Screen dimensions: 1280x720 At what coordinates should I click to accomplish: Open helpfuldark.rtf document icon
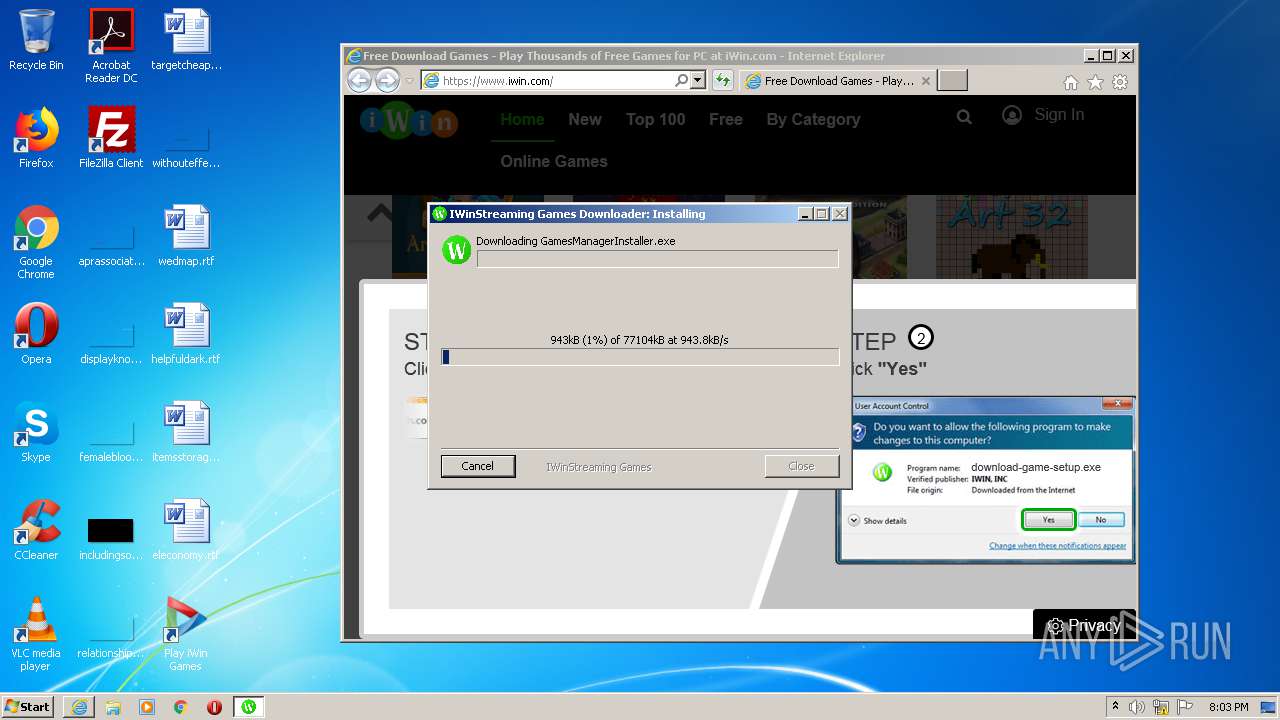pyautogui.click(x=186, y=334)
